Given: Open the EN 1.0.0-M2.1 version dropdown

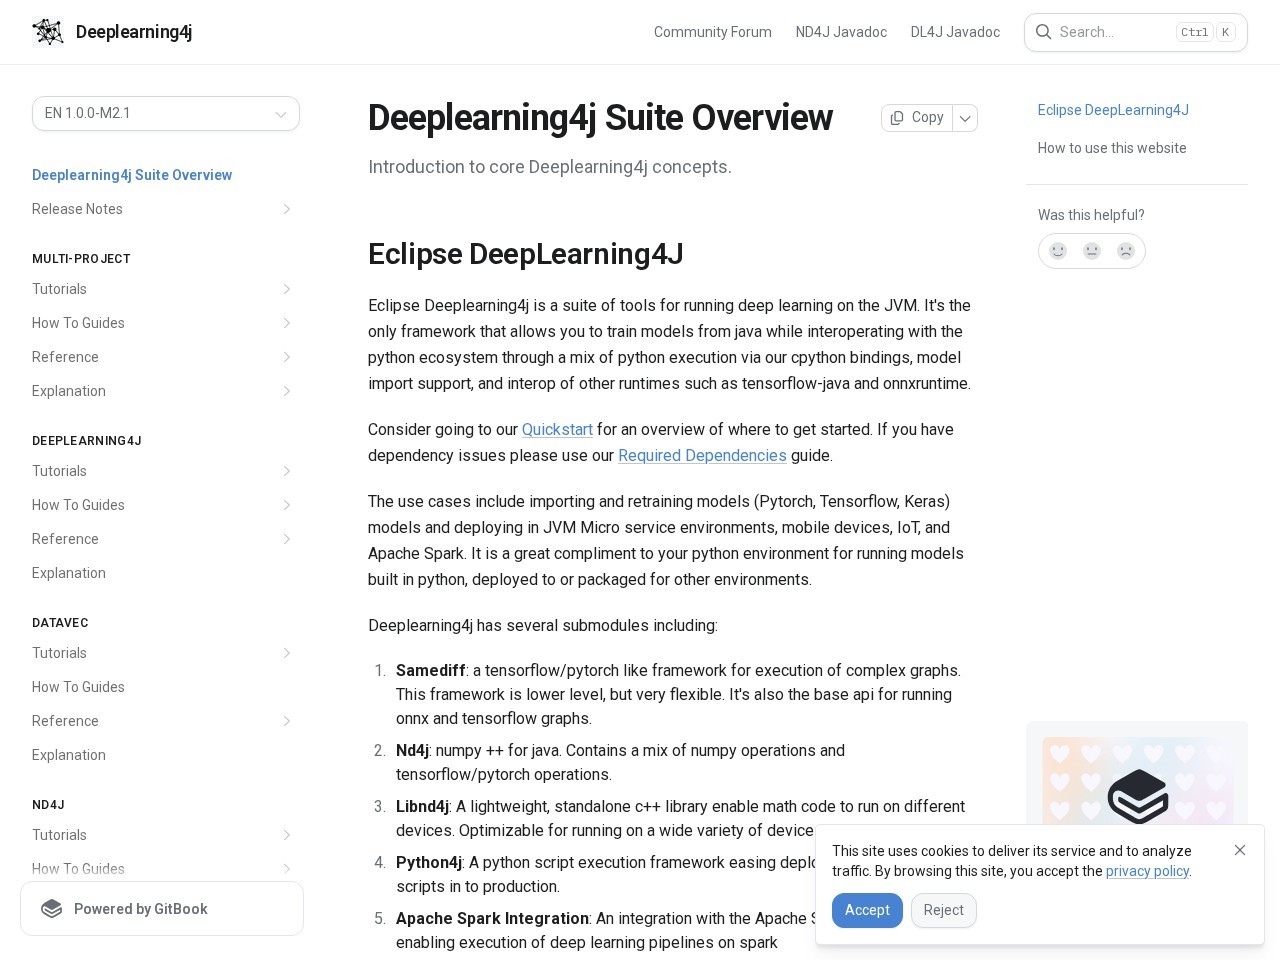Looking at the screenshot, I should click(x=166, y=113).
